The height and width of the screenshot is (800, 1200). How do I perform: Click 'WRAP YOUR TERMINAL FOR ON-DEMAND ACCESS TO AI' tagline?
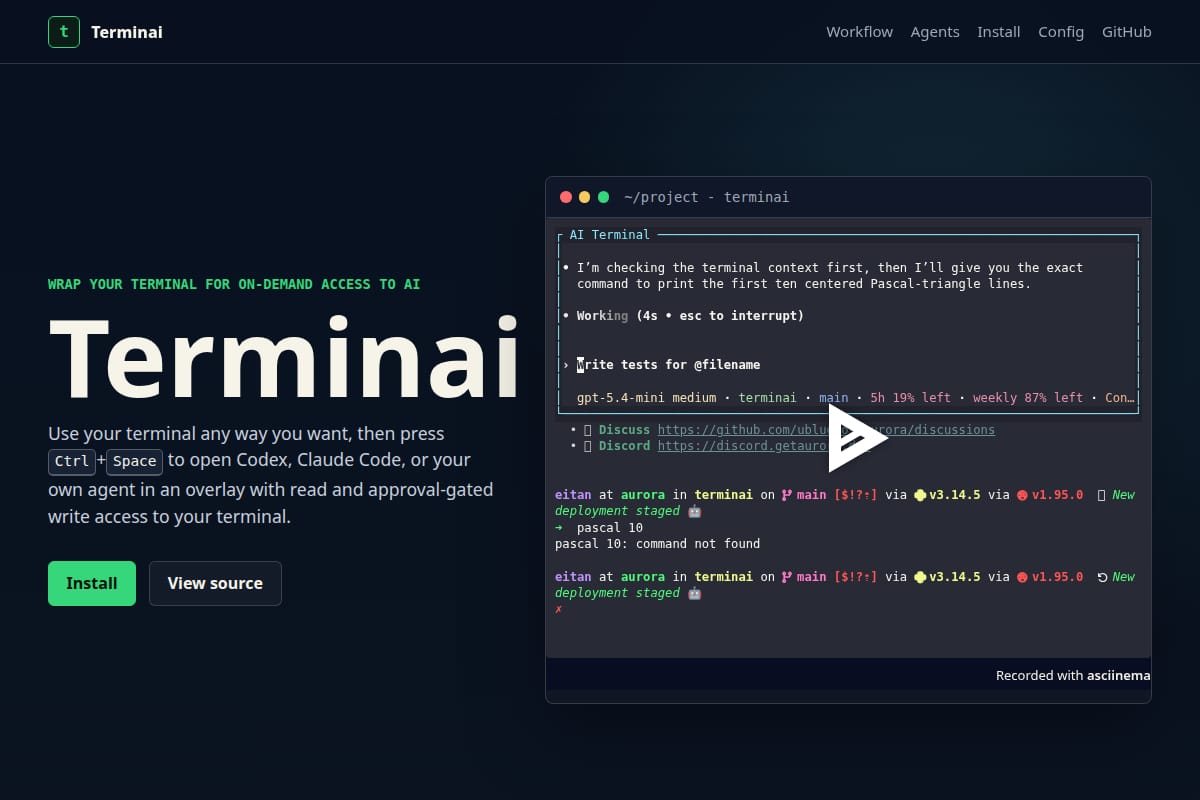click(x=234, y=284)
